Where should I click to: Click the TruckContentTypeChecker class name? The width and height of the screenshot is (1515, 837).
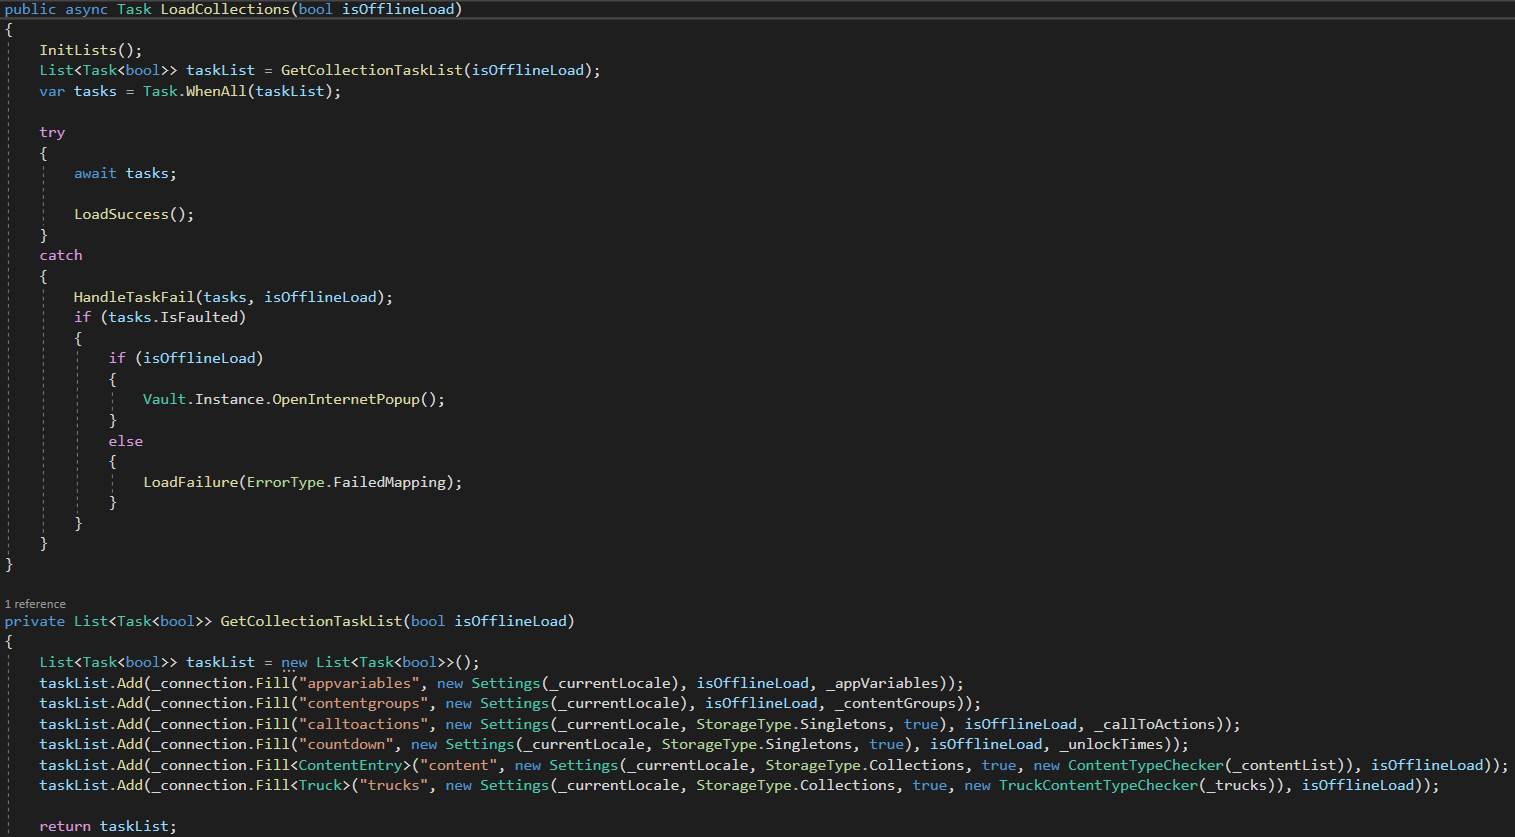pyautogui.click(x=1098, y=785)
